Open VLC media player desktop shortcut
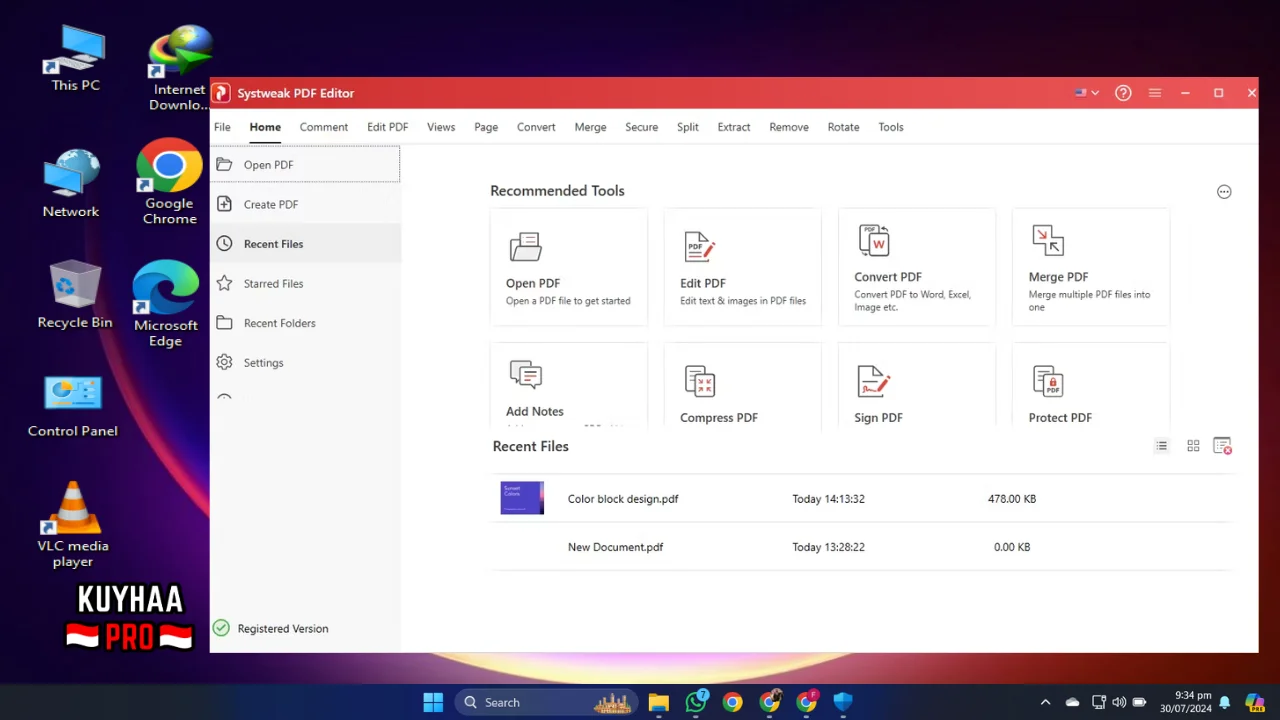 point(73,524)
